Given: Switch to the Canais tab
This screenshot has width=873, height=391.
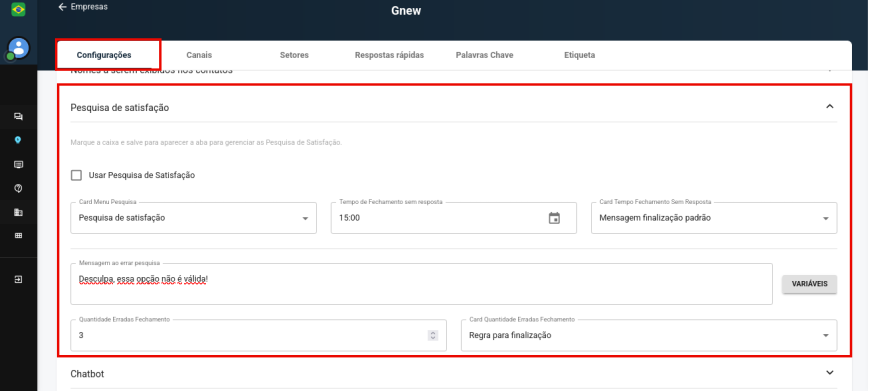Looking at the screenshot, I should (199, 55).
